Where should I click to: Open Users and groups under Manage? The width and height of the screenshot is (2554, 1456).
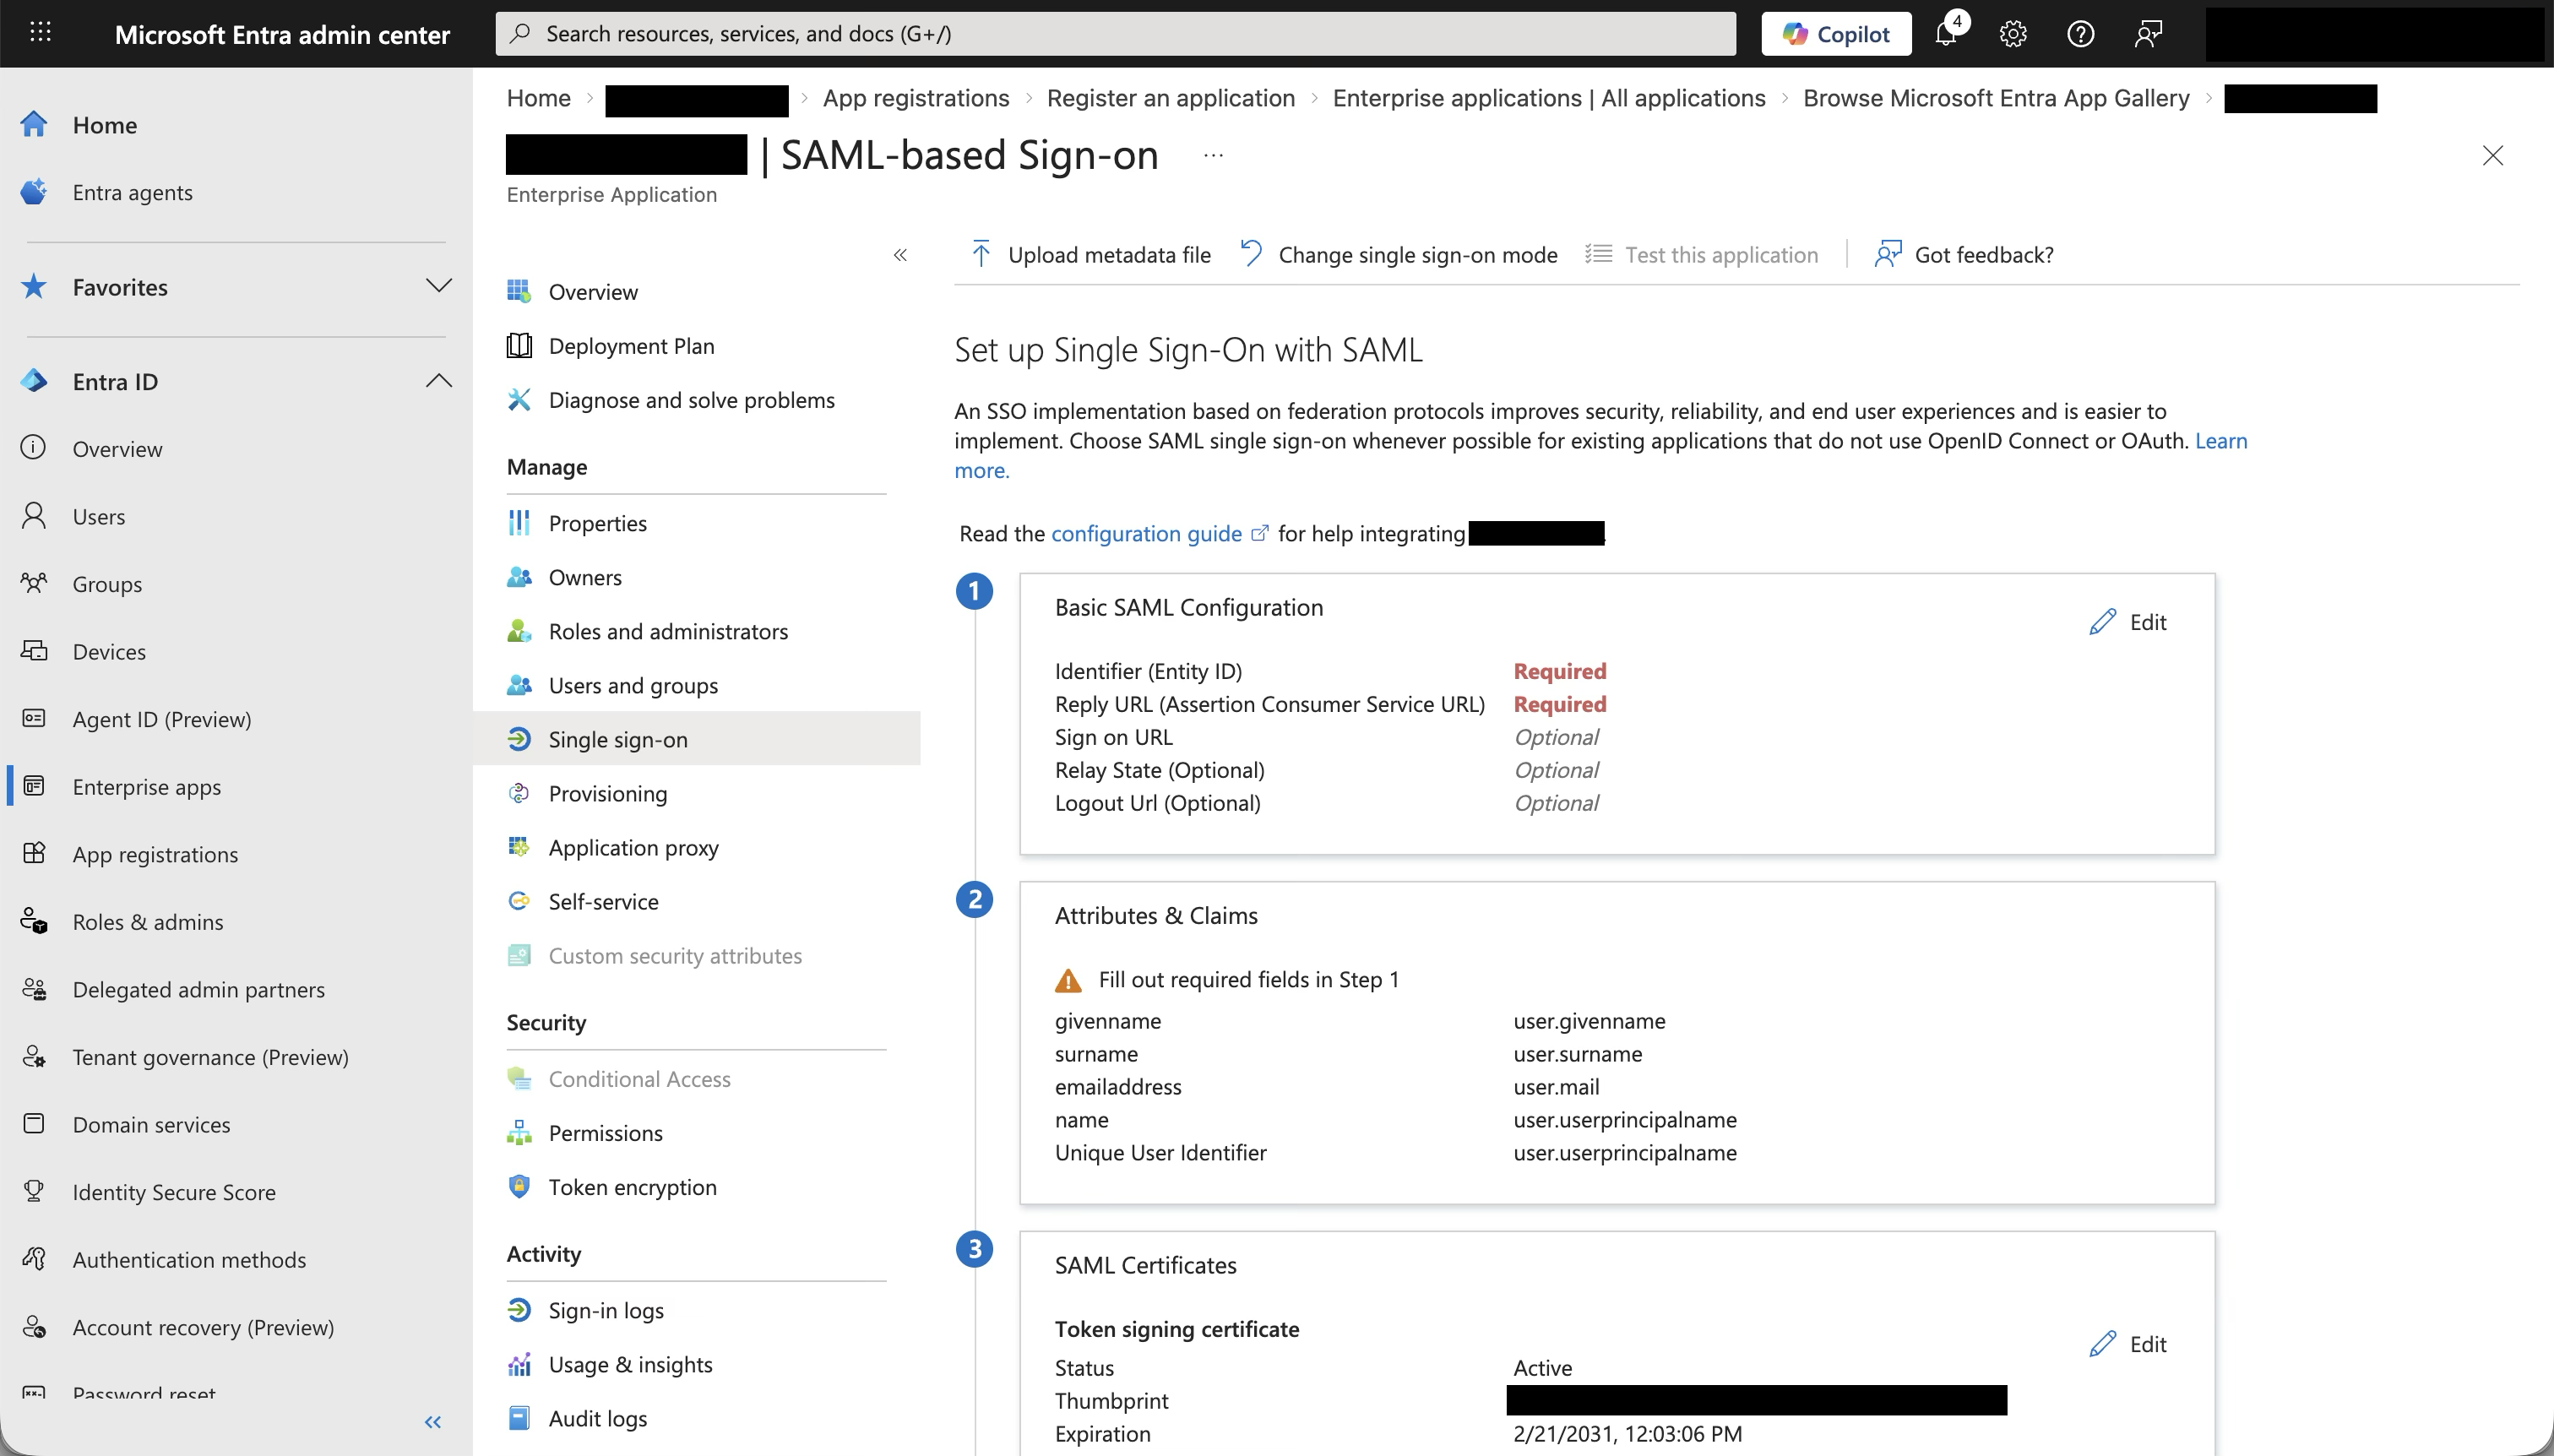coord(633,685)
